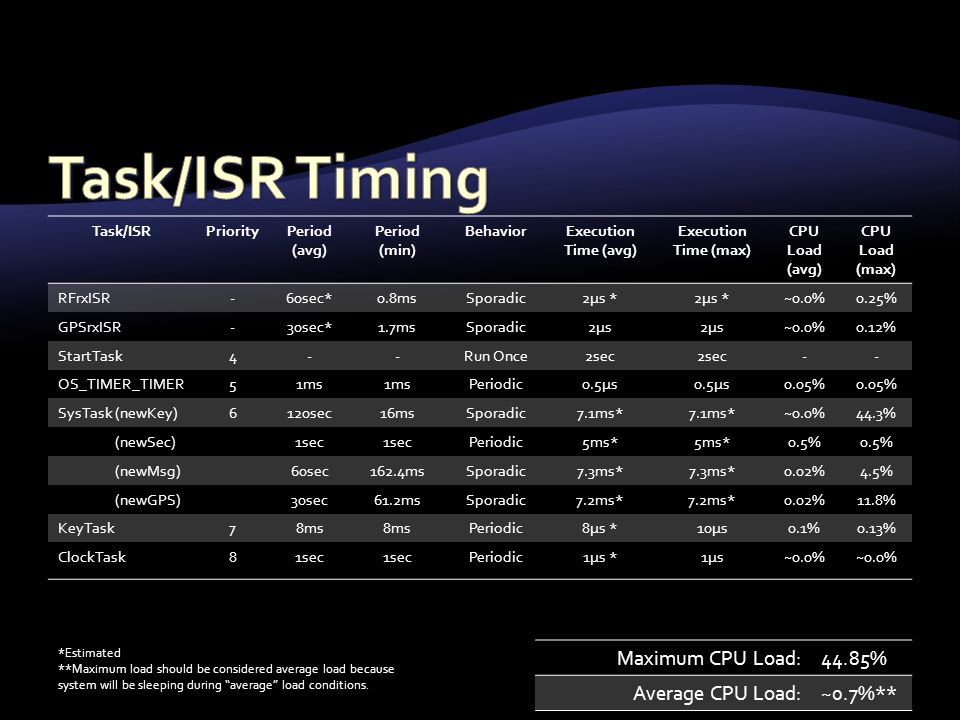Click the '0.13%' CPU load max value
The width and height of the screenshot is (960, 720).
point(876,528)
